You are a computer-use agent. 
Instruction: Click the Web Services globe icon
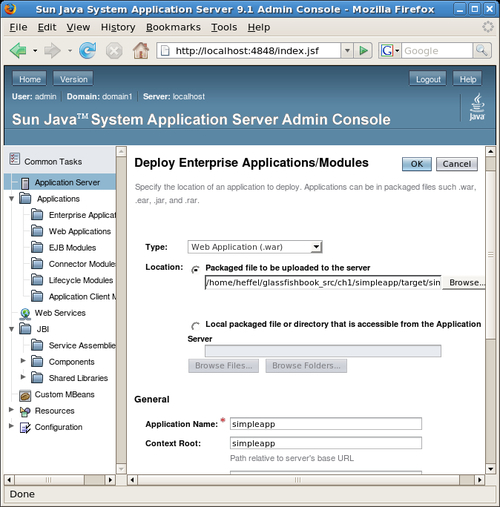pos(25,313)
